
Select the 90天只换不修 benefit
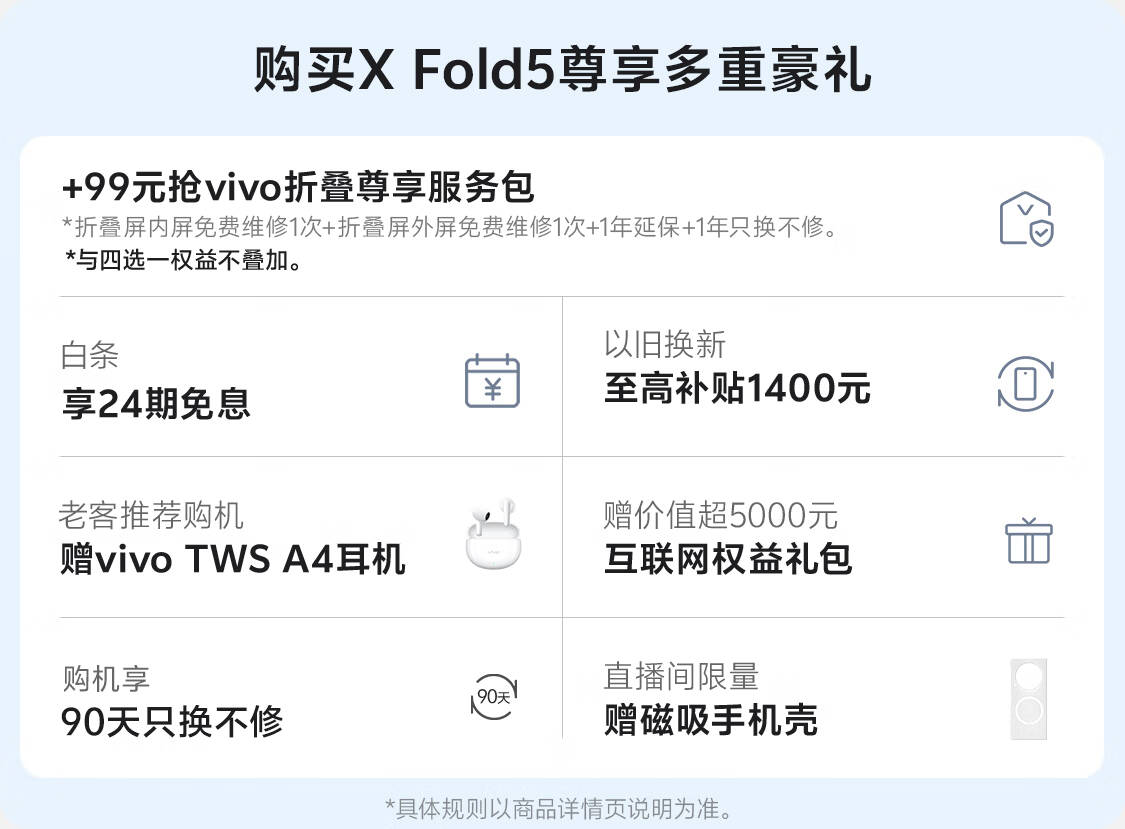[172, 721]
